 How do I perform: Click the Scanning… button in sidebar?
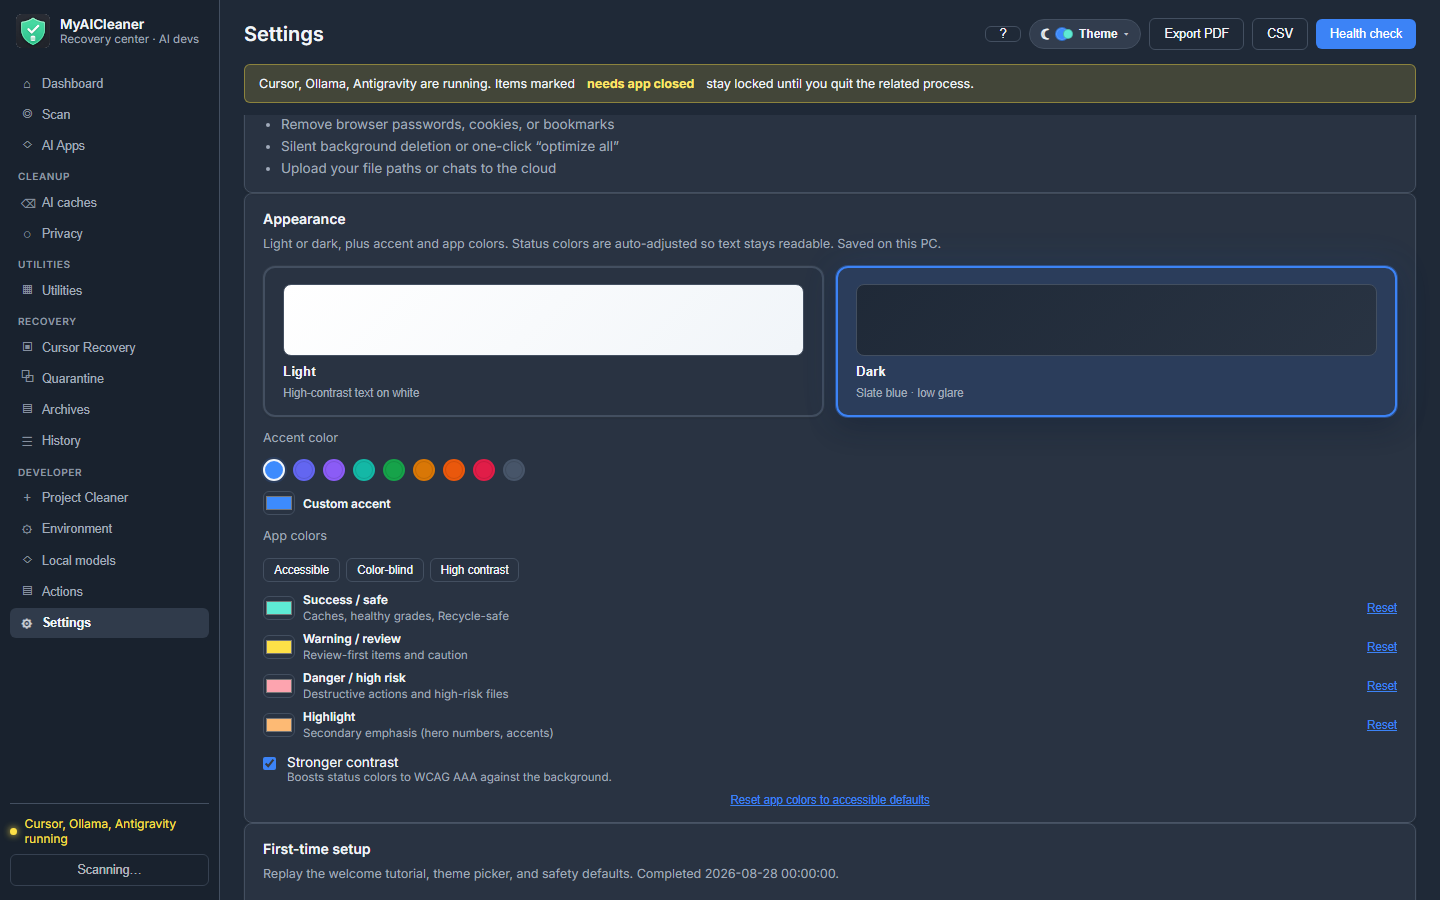pyautogui.click(x=109, y=870)
